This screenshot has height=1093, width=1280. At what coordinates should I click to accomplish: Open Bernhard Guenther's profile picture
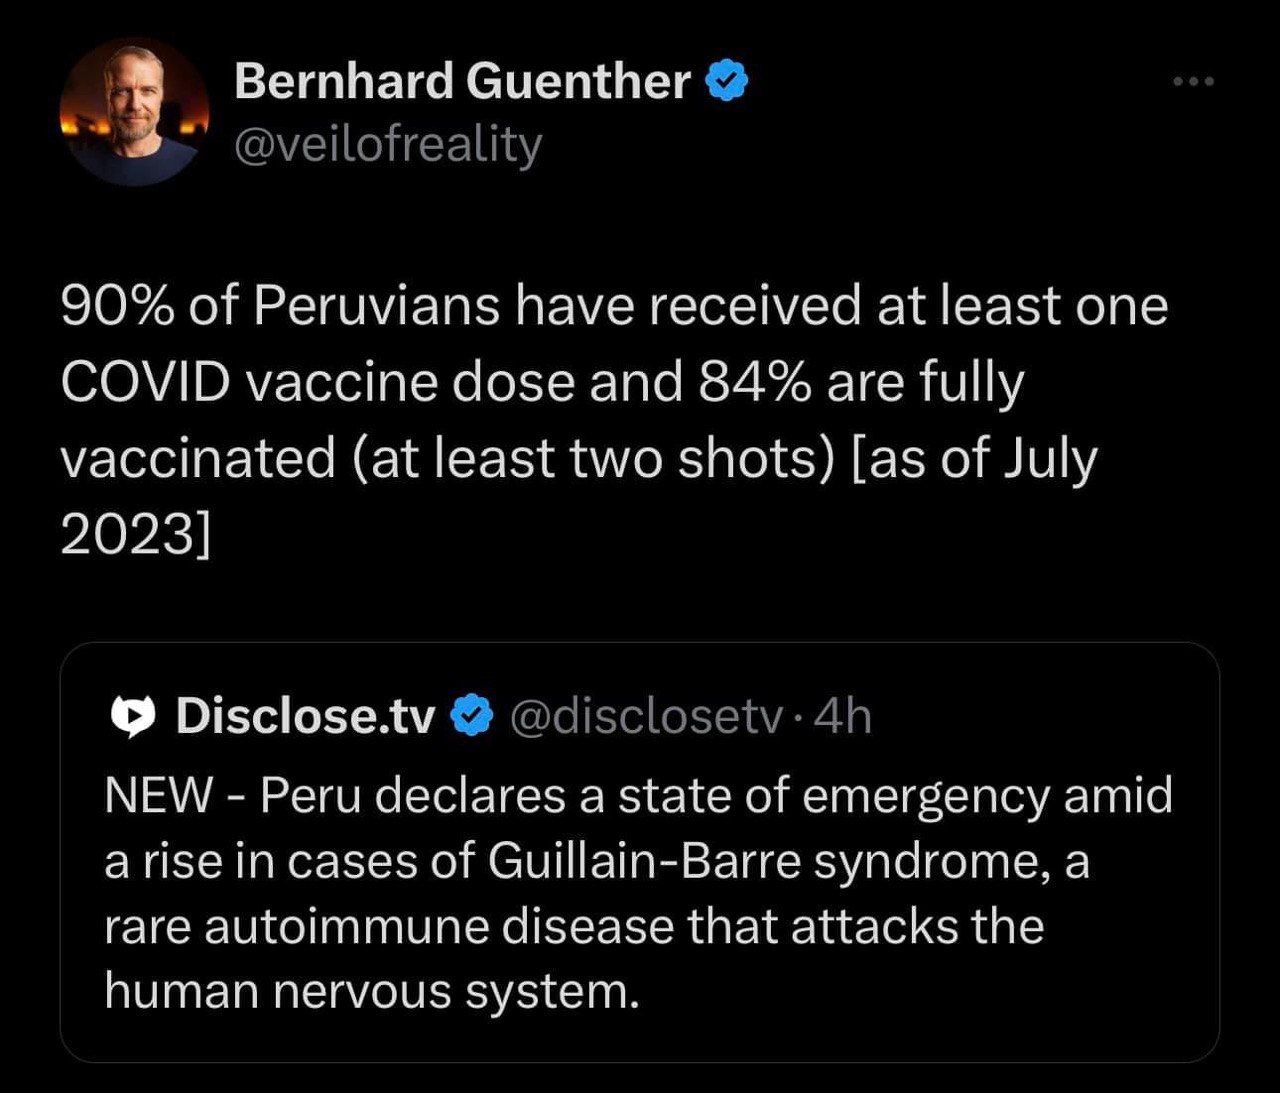coord(134,112)
